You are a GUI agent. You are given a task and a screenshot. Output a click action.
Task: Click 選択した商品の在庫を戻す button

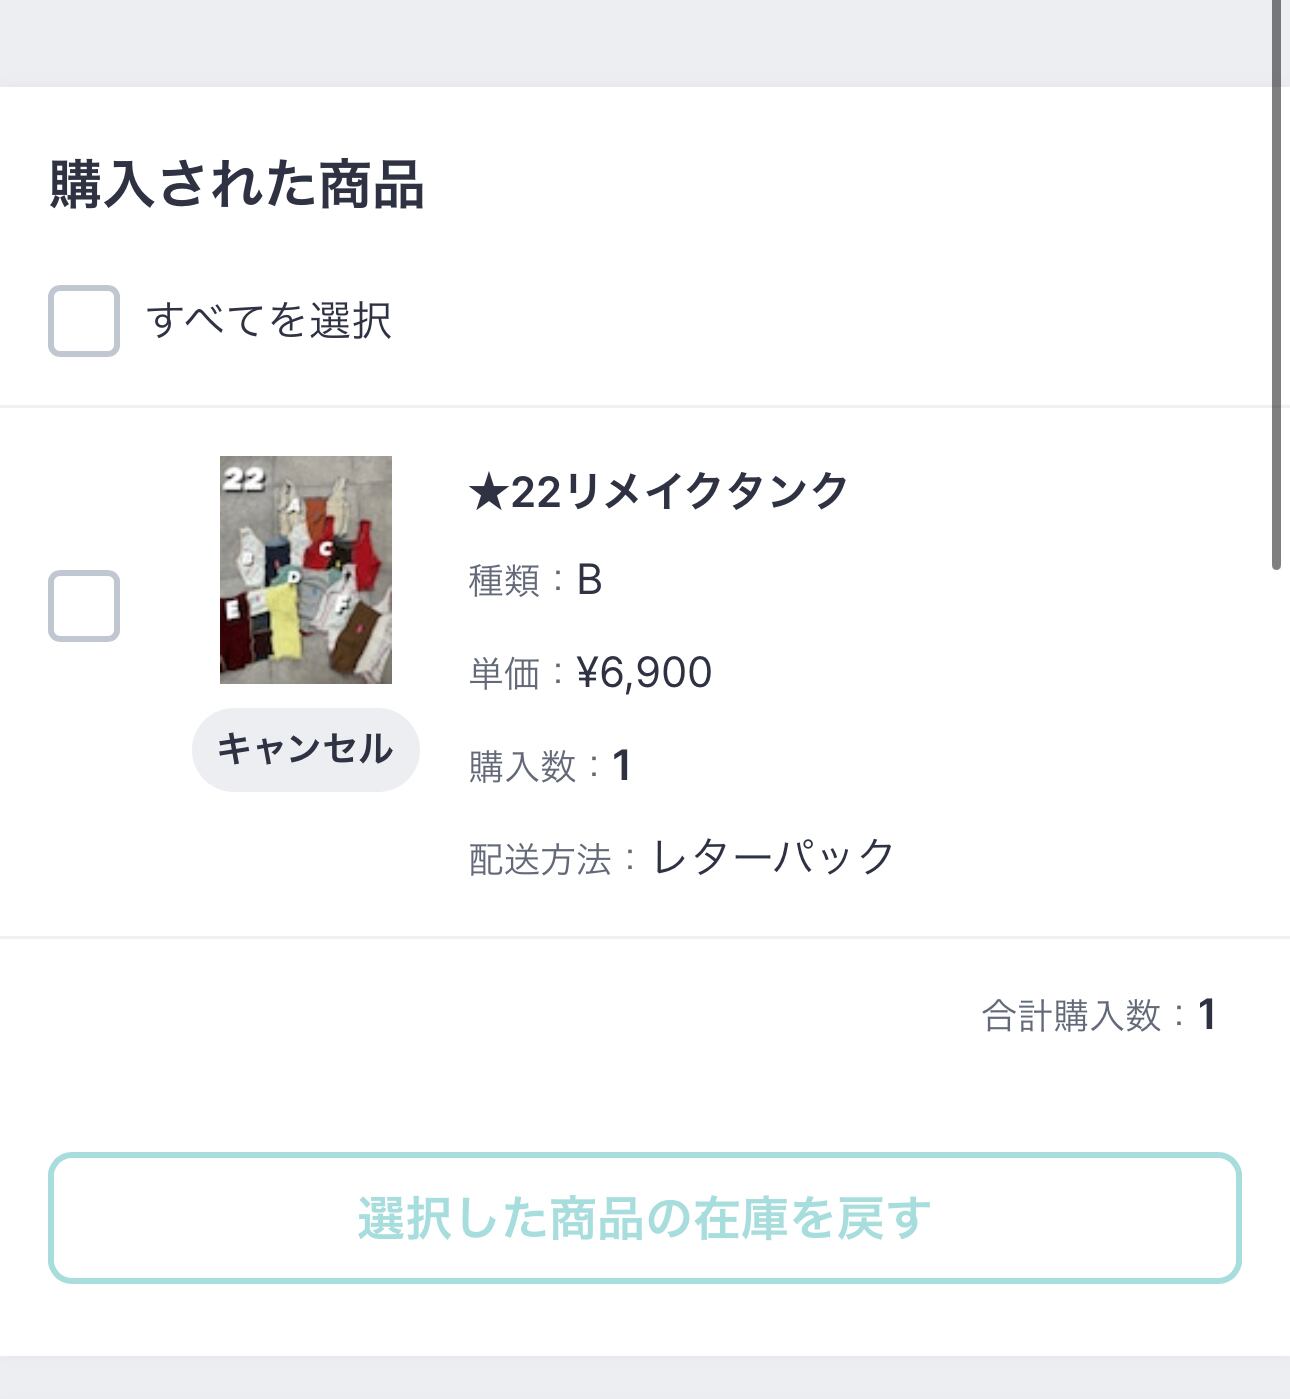pos(644,1218)
